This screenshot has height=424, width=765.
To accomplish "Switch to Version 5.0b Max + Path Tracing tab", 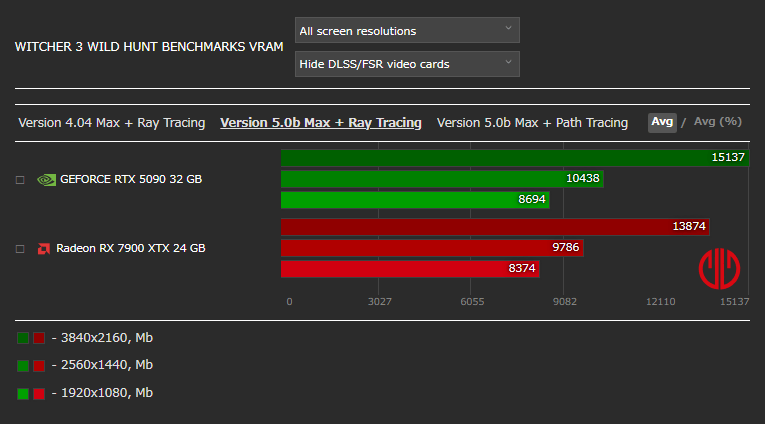I will [532, 122].
